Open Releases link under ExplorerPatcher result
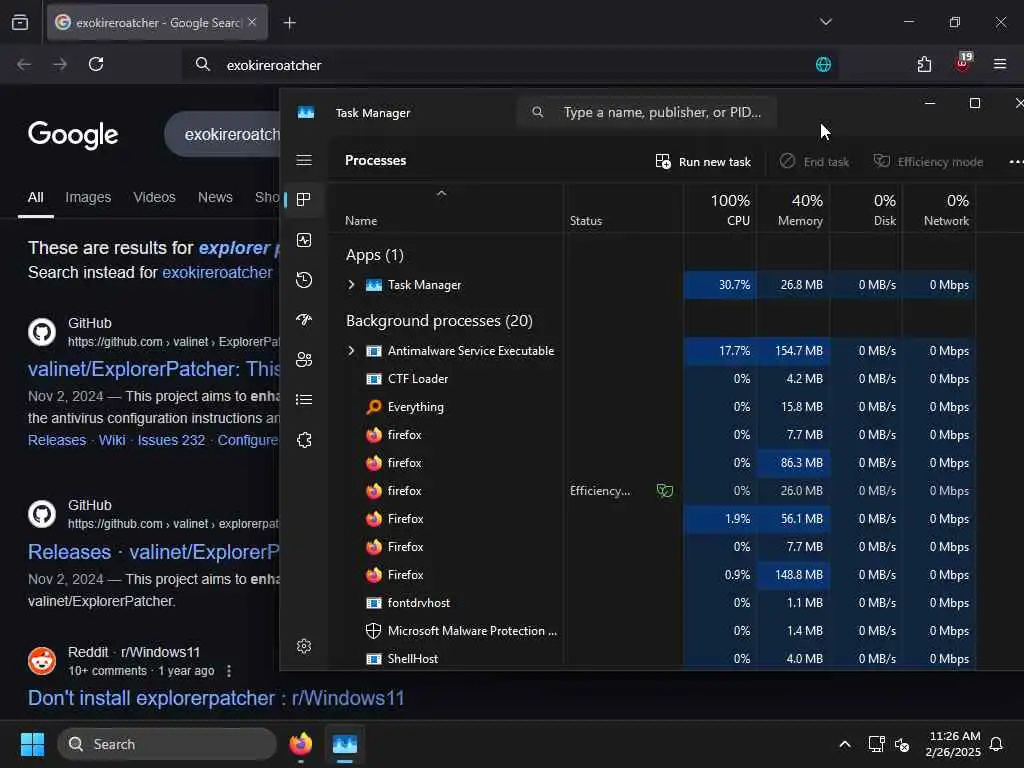Viewport: 1024px width, 768px height. [x=57, y=440]
